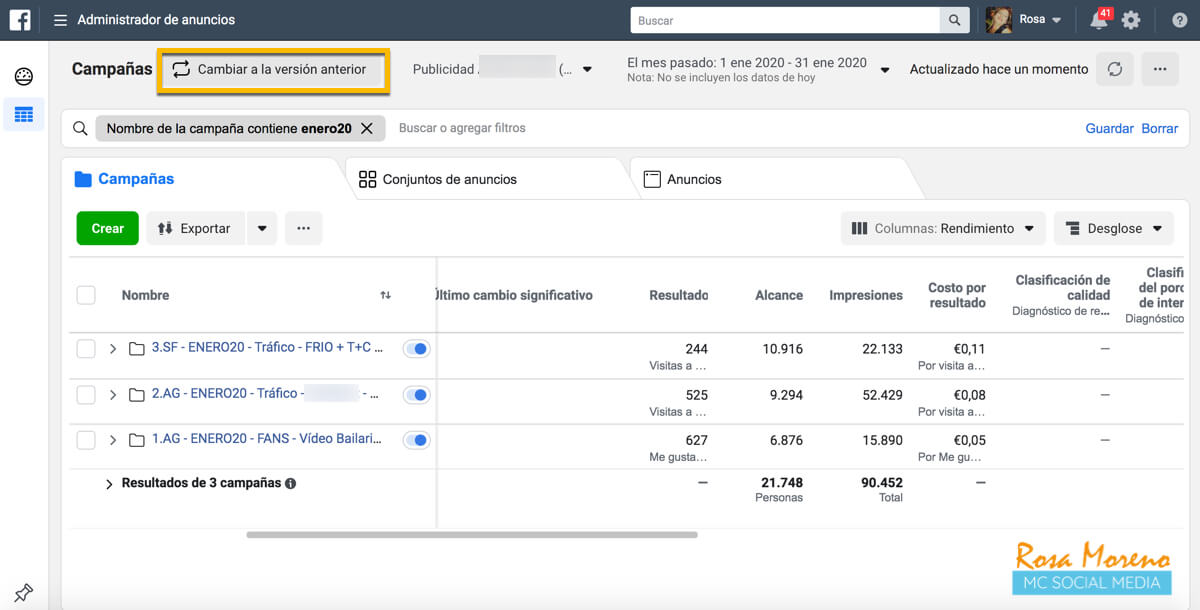Screen dimensions: 1200x610
Task: Click the help question mark icon
Action: (x=1179, y=20)
